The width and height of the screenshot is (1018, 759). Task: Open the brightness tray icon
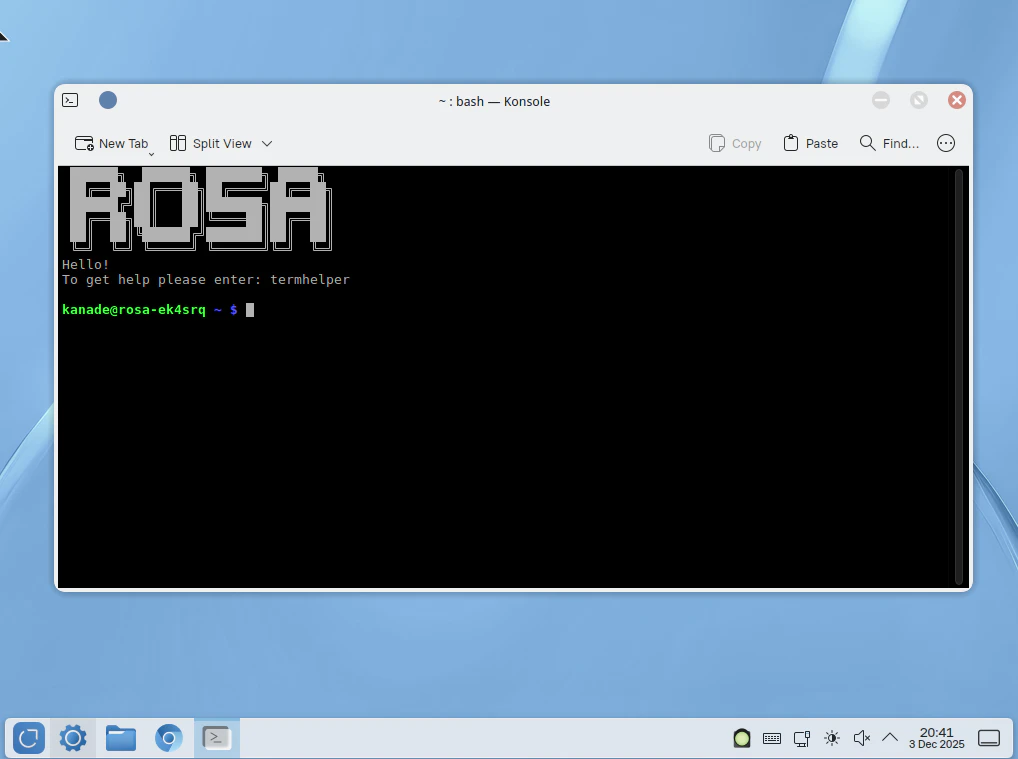pos(832,738)
